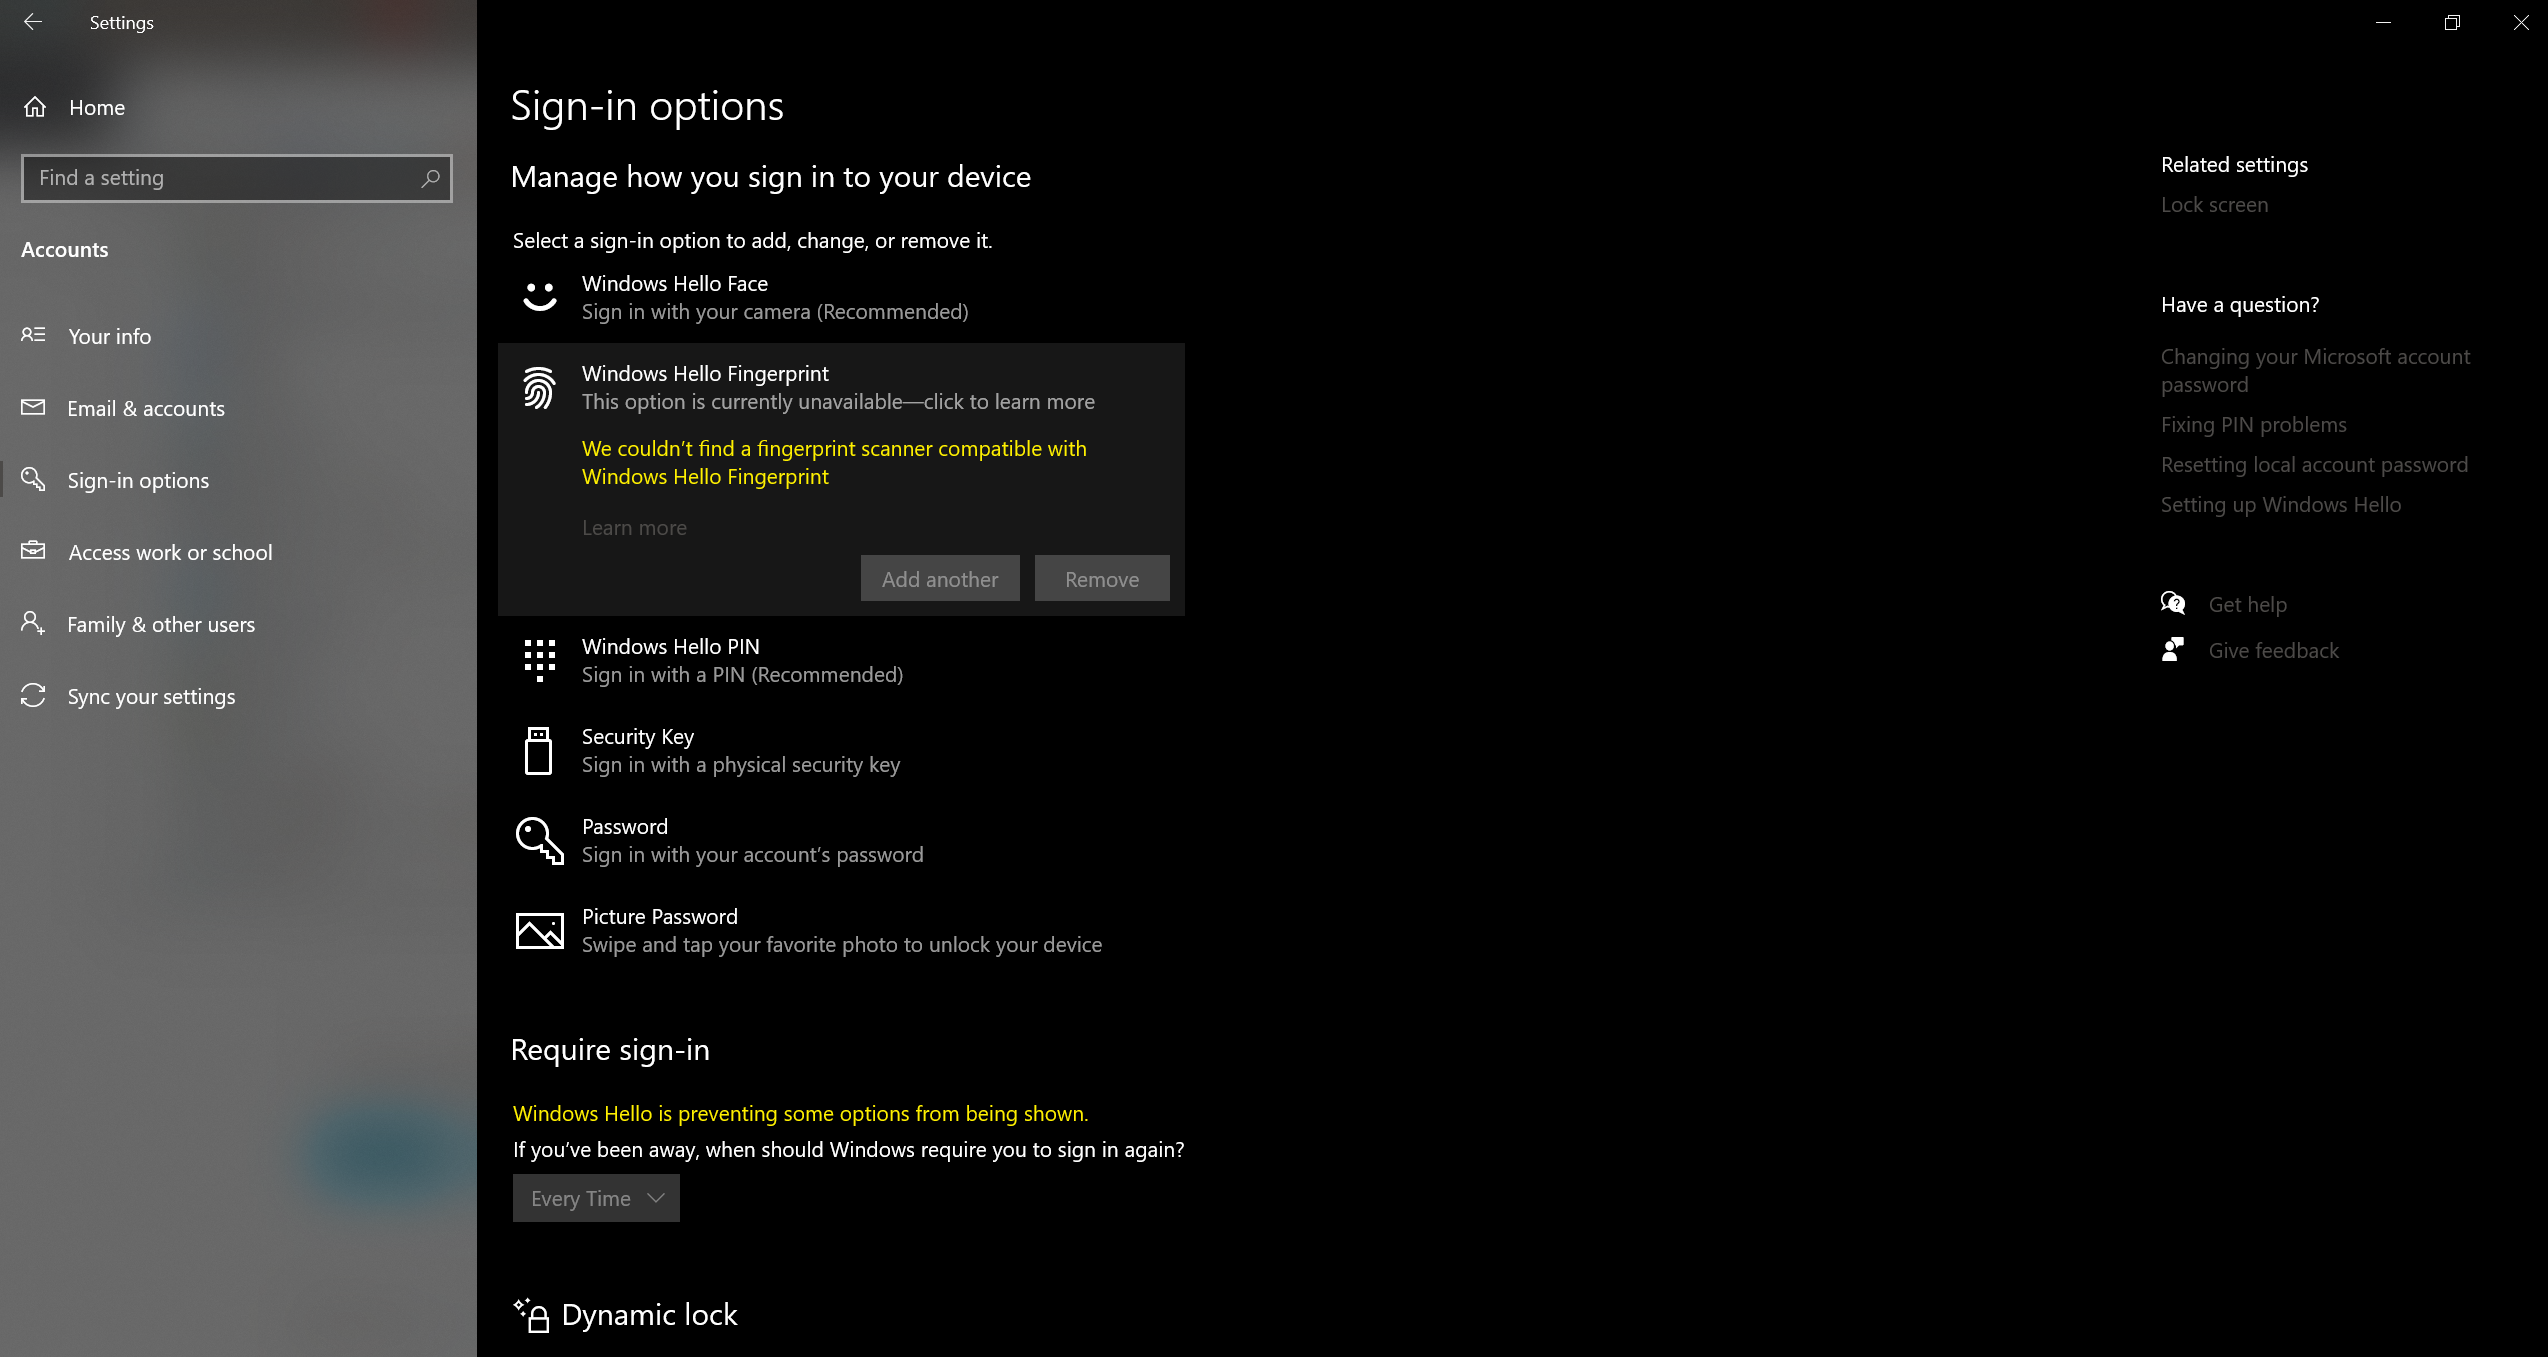Click the Related settings heading
This screenshot has width=2548, height=1357.
2234,164
